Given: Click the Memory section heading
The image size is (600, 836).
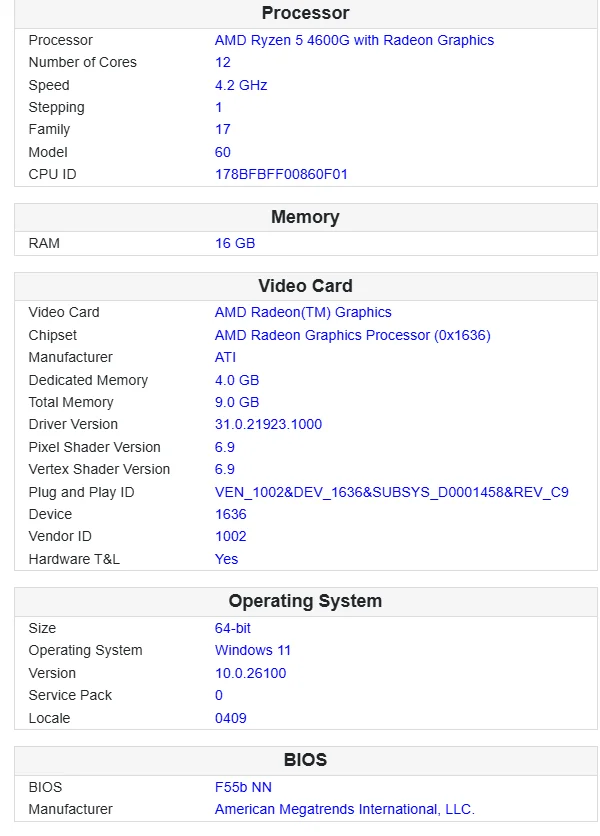Looking at the screenshot, I should click(305, 217).
